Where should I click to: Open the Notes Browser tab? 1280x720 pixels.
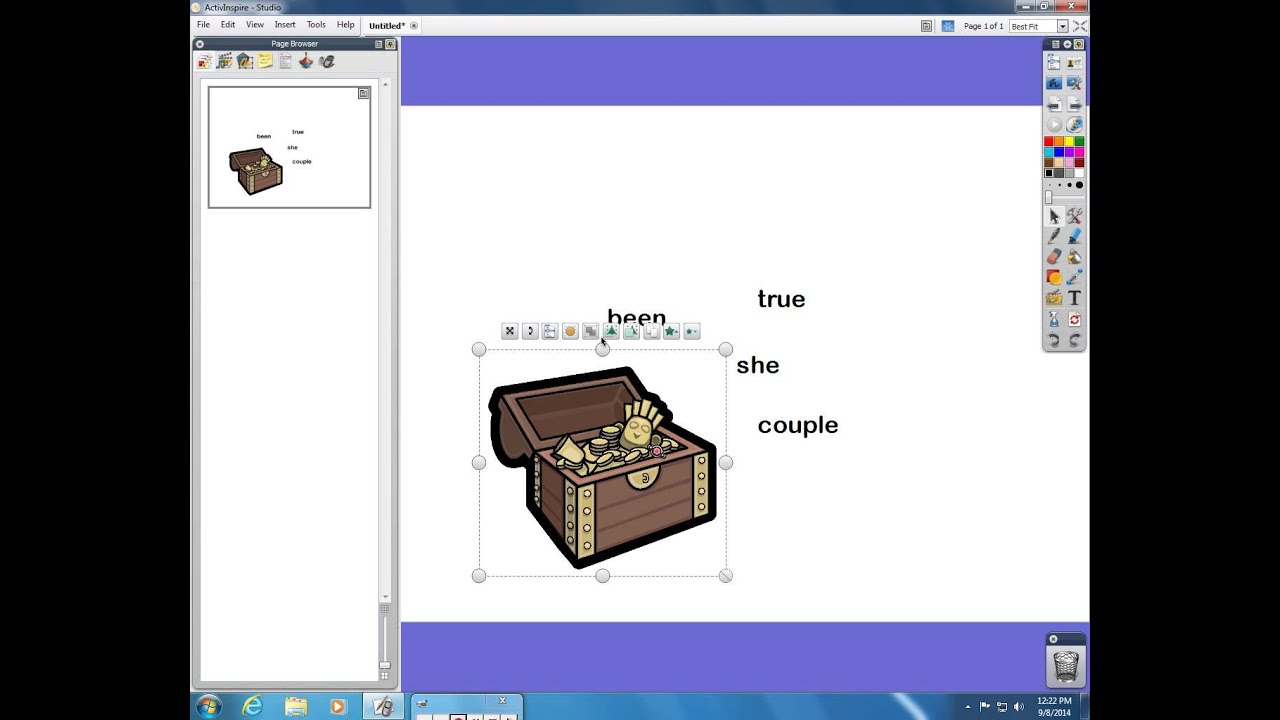click(265, 62)
